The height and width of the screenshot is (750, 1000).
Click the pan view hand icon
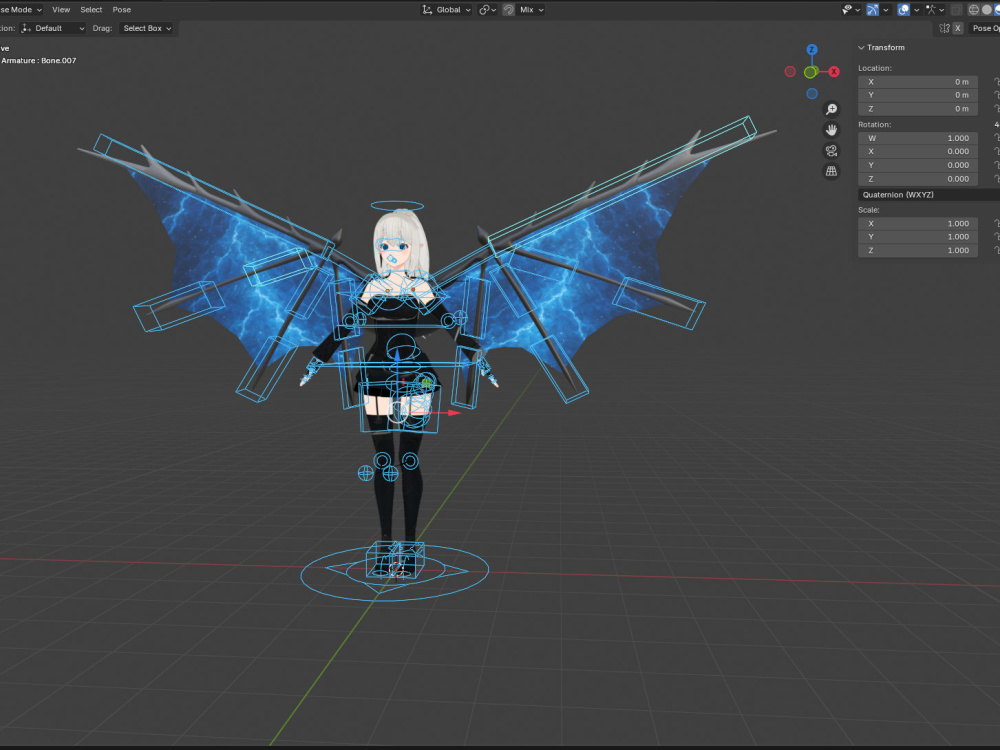(x=831, y=130)
